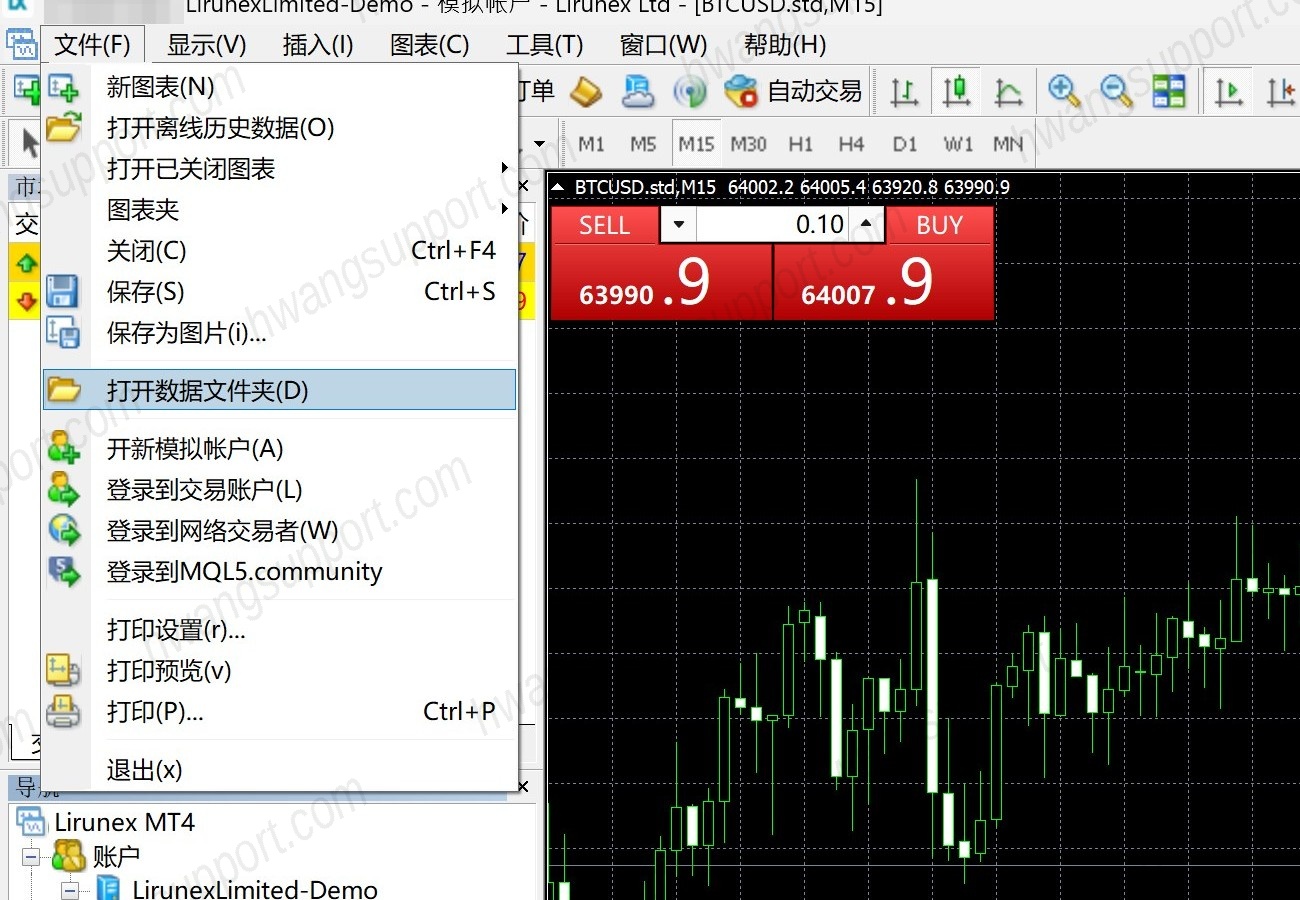Click the red BUY button
Image resolution: width=1300 pixels, height=900 pixels.
pyautogui.click(x=940, y=225)
